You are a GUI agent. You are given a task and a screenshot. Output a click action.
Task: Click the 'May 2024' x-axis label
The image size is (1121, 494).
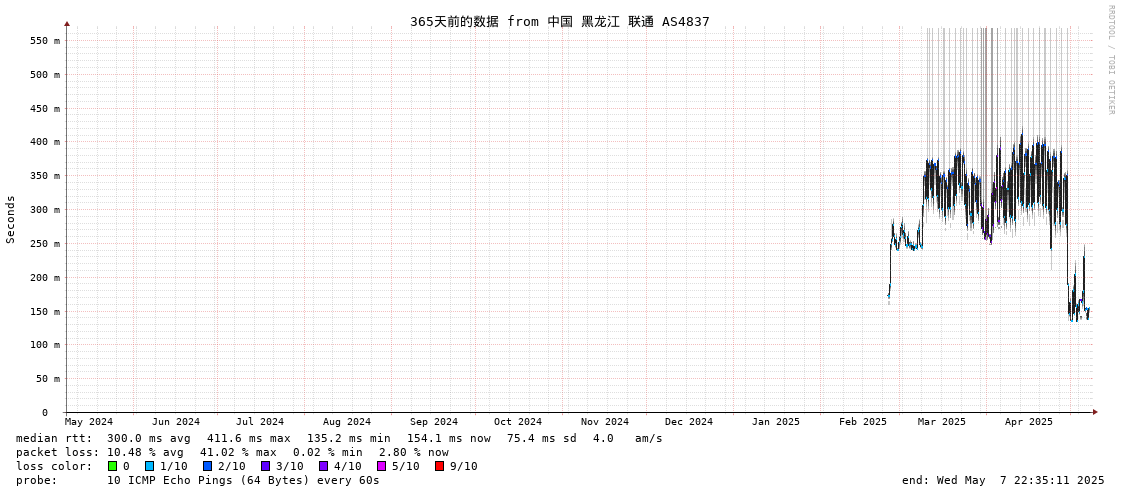click(x=89, y=422)
